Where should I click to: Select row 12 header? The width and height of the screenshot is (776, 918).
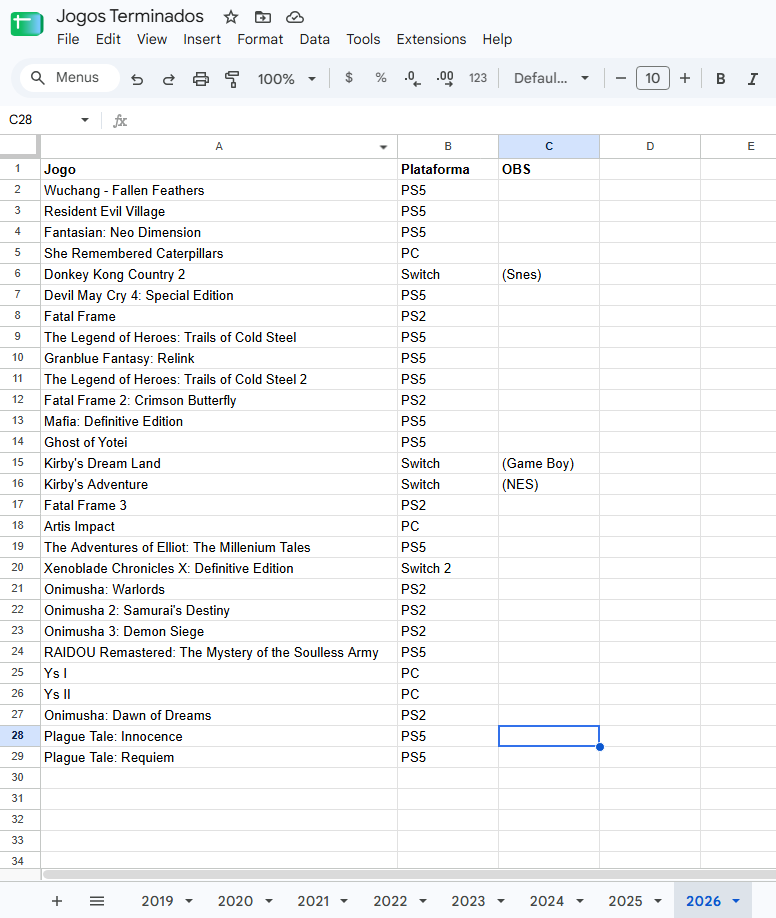point(18,400)
